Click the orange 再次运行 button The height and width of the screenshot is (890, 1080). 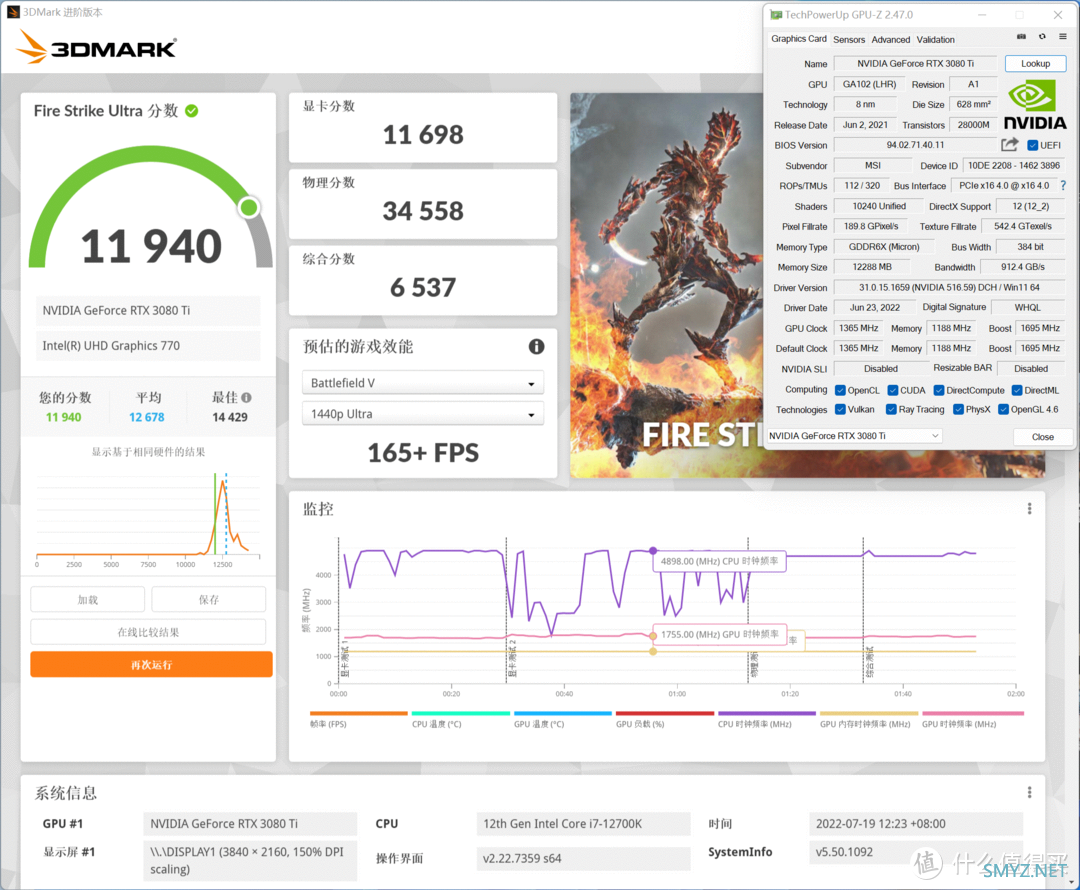152,665
